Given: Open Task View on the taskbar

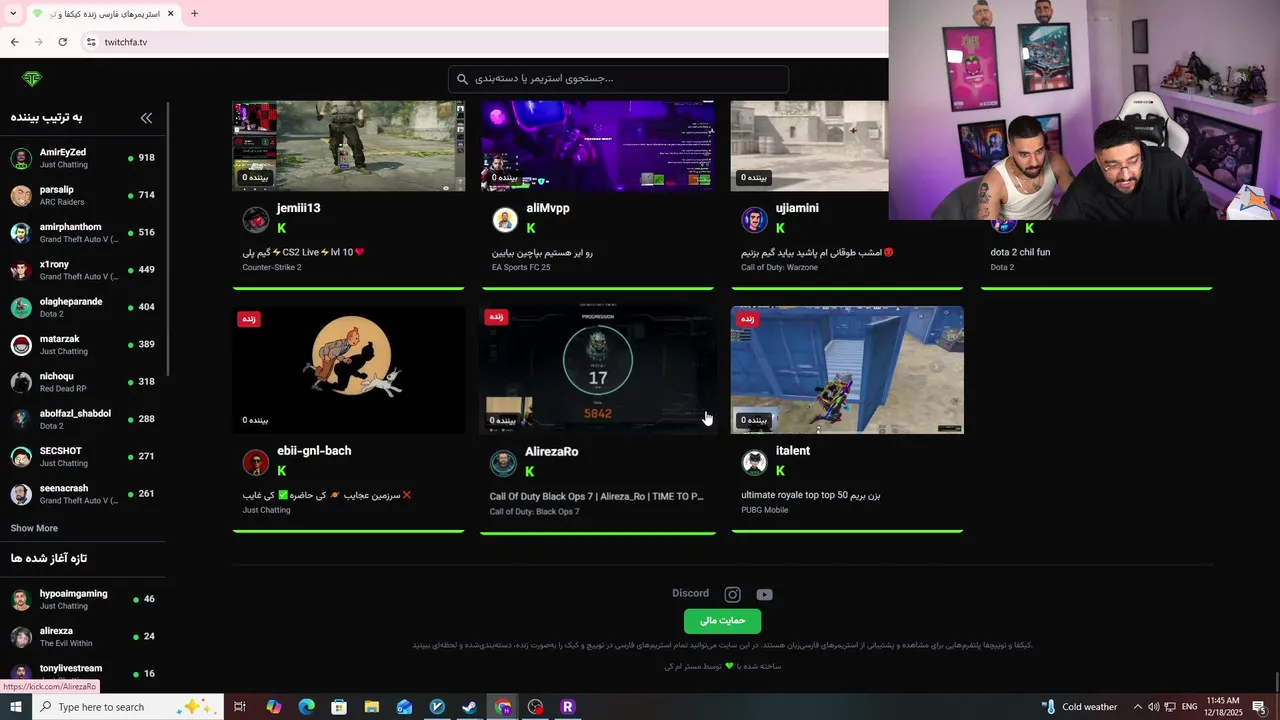Looking at the screenshot, I should [240, 707].
